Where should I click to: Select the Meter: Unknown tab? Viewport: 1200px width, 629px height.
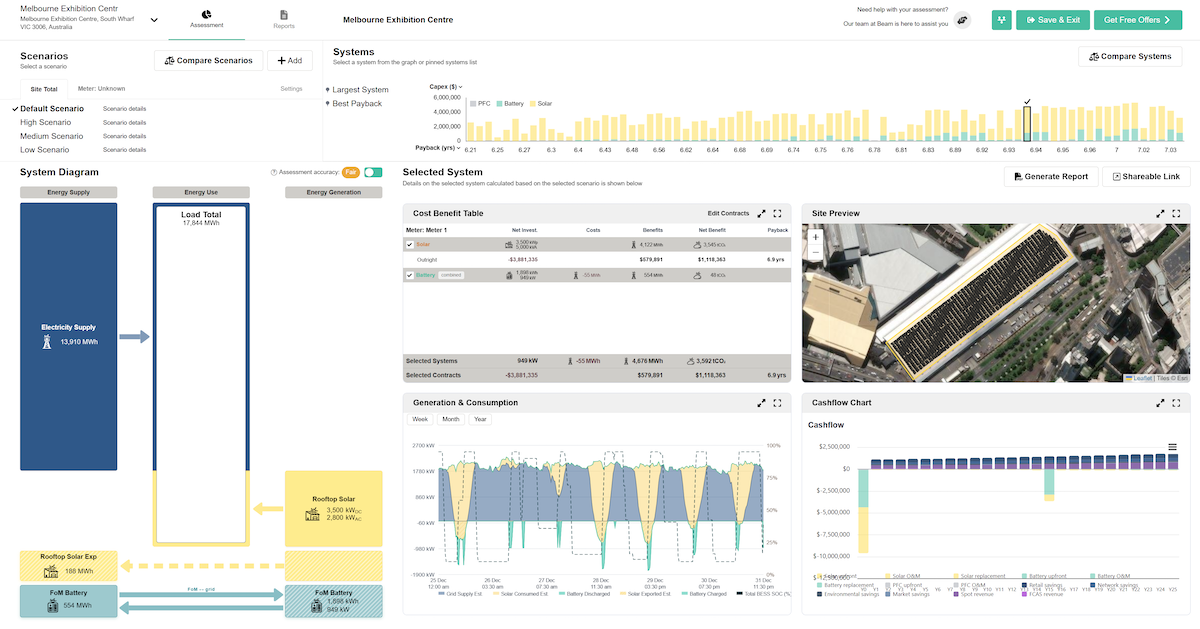point(101,89)
